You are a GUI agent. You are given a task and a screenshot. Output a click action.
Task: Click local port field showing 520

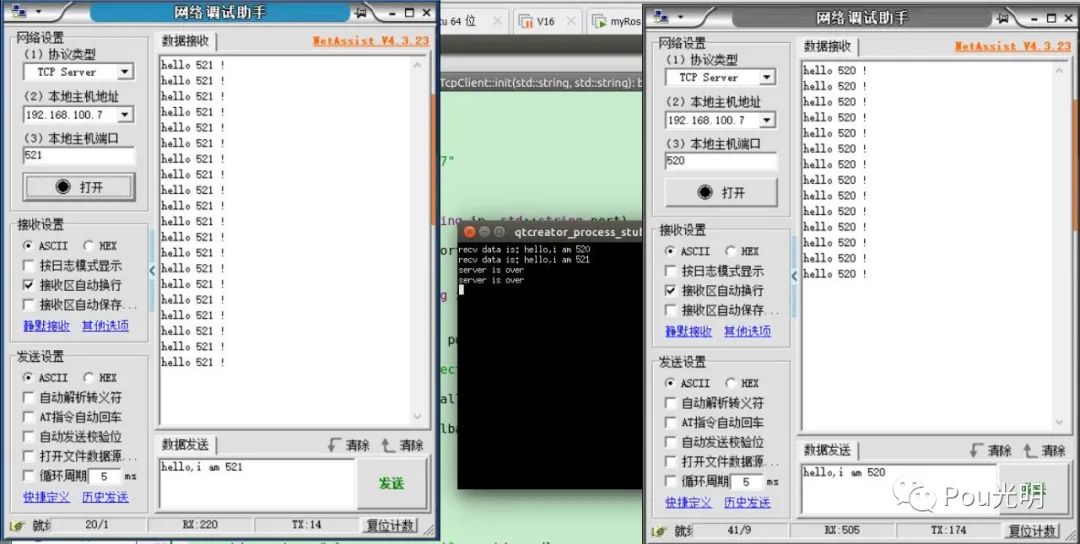[721, 161]
